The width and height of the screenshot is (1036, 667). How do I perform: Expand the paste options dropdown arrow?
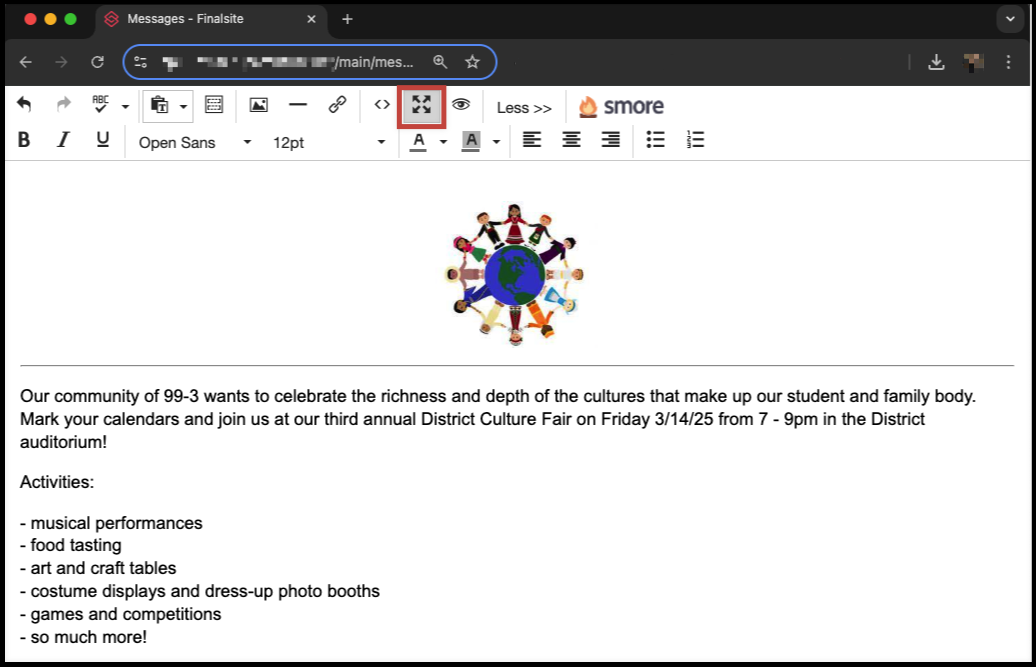(183, 106)
